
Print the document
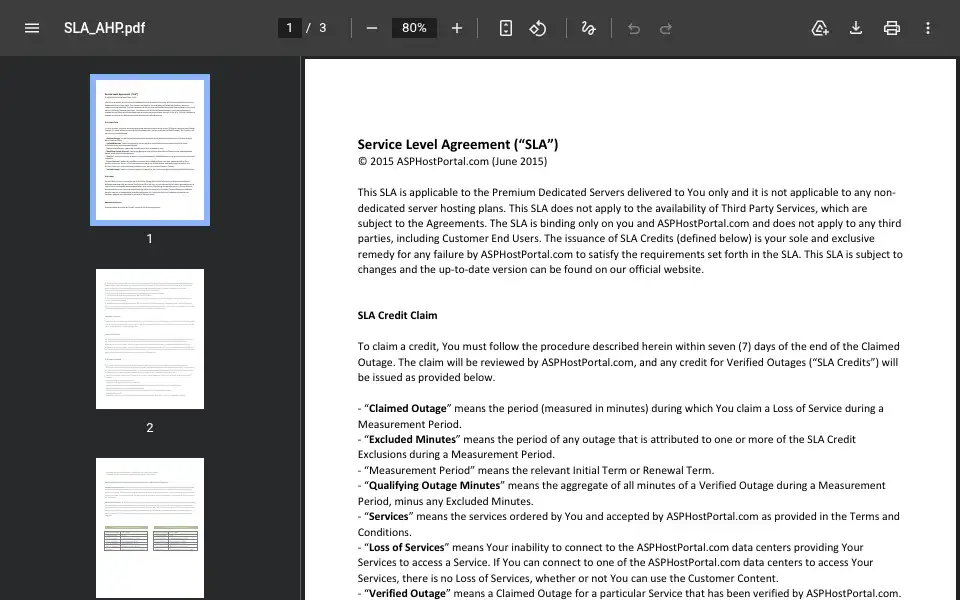[x=891, y=28]
